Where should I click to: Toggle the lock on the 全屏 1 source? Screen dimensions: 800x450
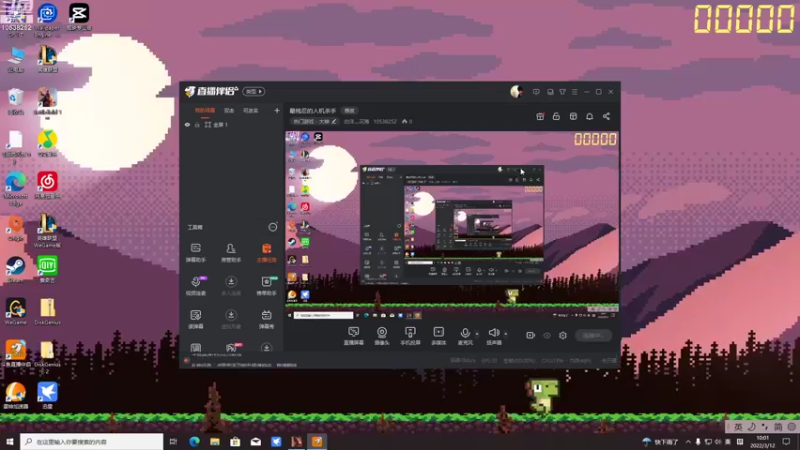coord(197,124)
